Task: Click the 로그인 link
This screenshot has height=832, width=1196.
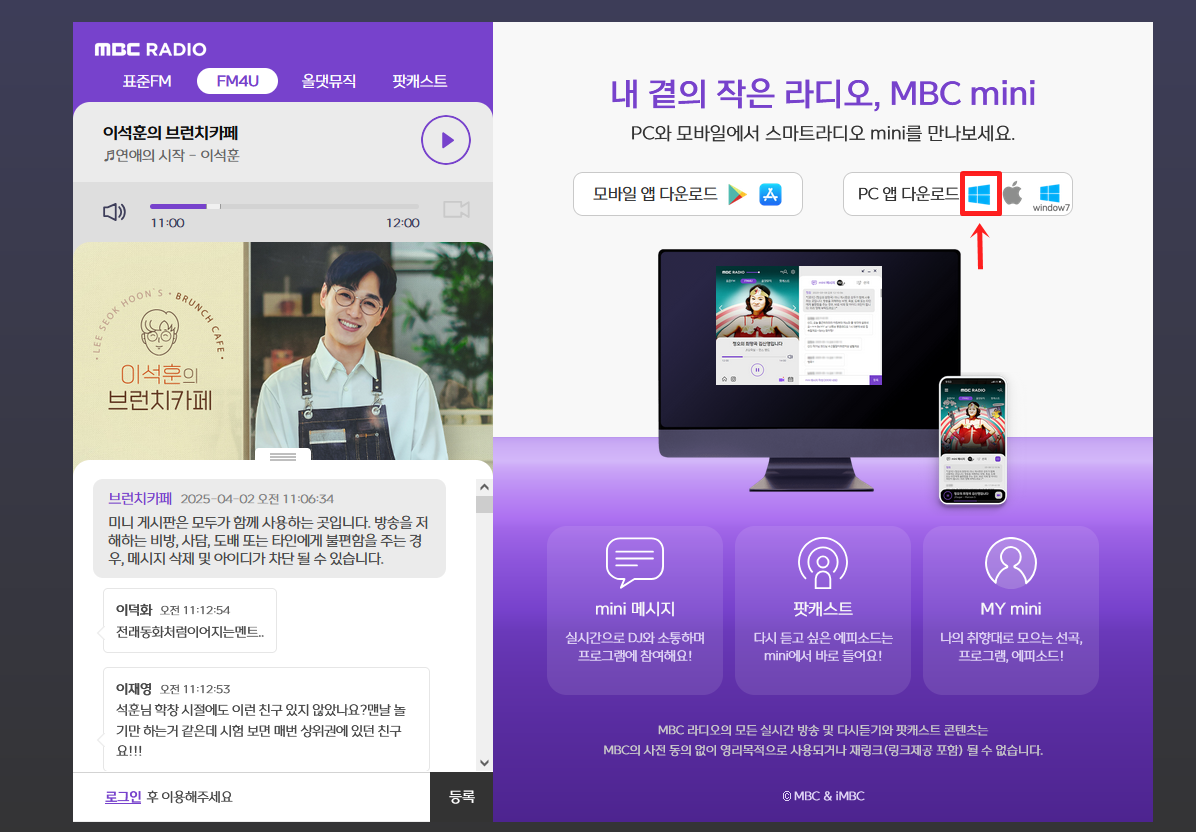Action: [123, 797]
